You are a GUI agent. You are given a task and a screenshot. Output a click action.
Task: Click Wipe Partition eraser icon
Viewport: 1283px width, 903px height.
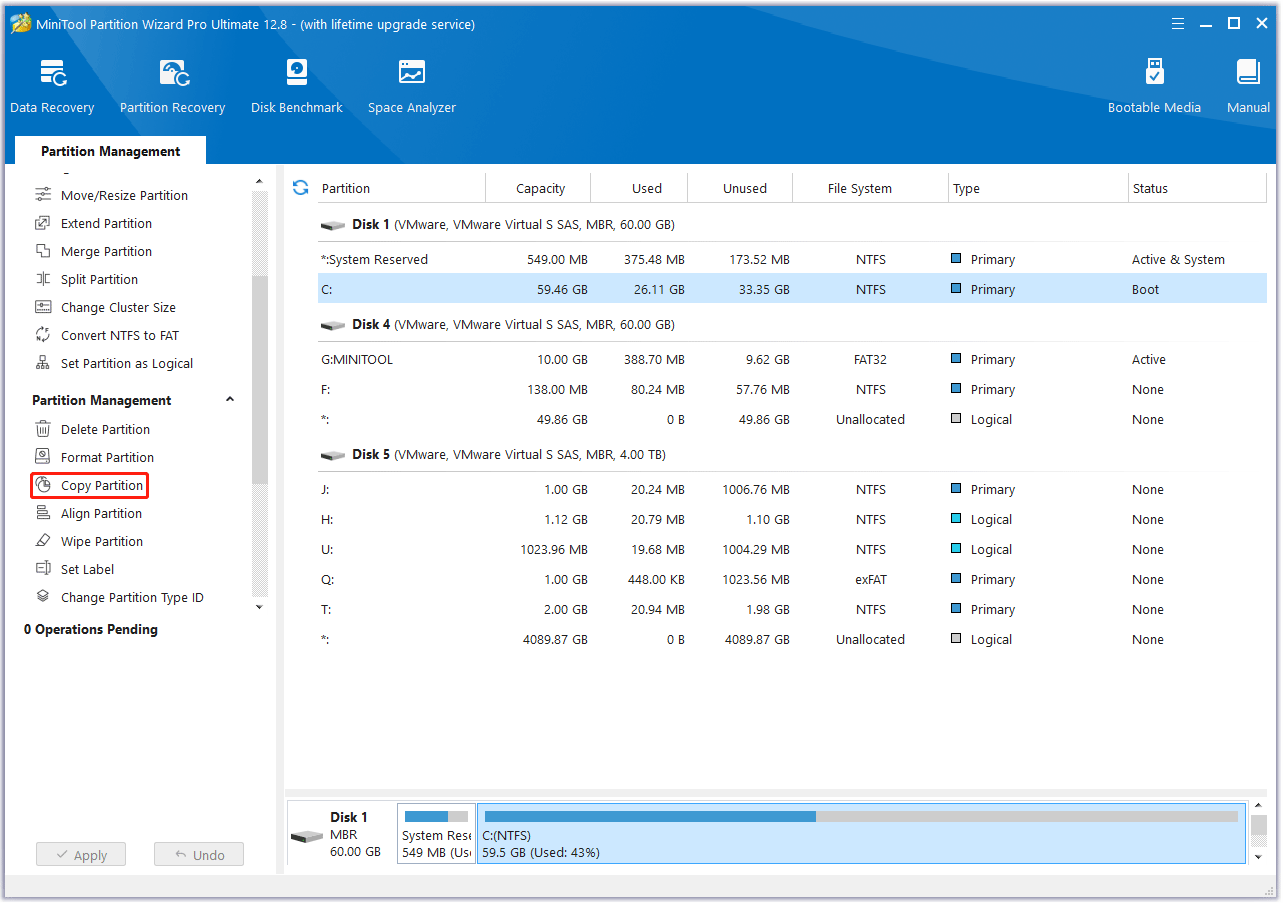coord(43,541)
